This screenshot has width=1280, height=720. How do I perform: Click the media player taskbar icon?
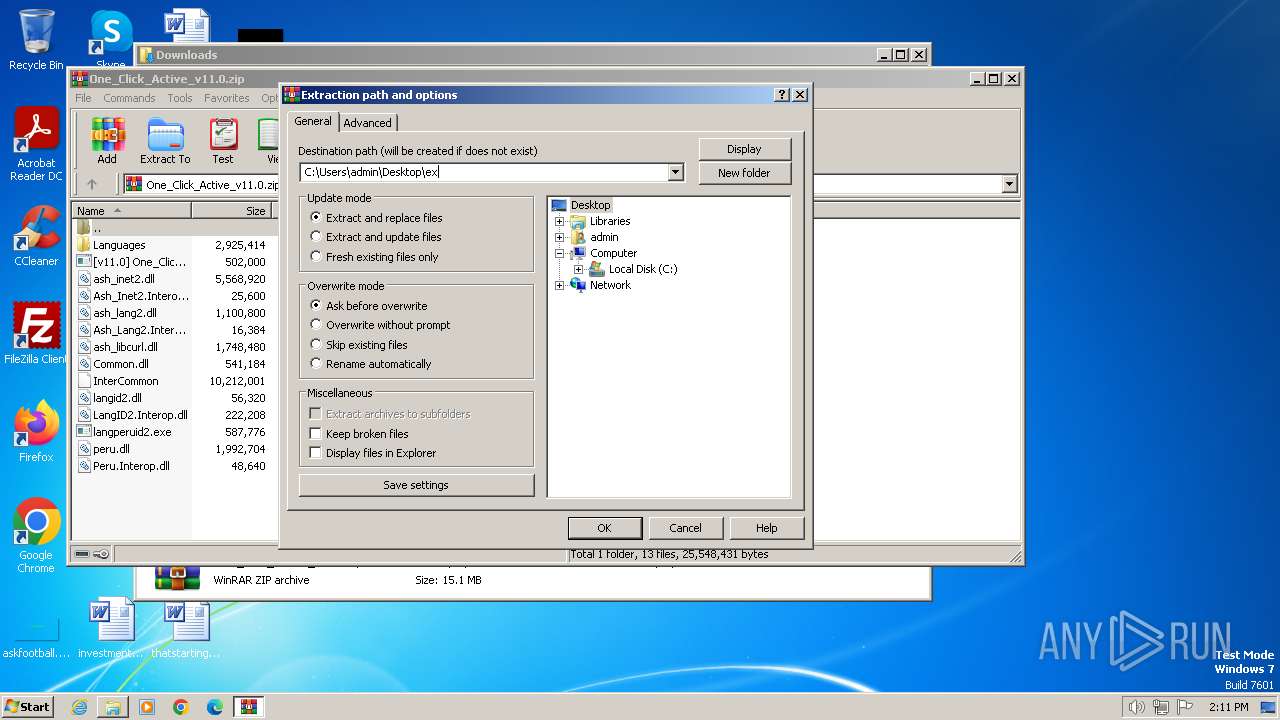coord(147,707)
